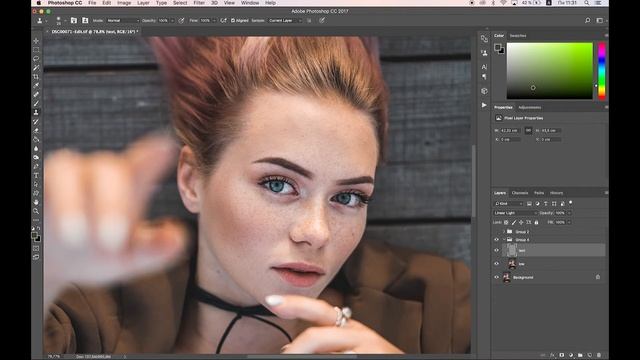Open the Sample dropdown showing Current Layer

(x=285, y=20)
